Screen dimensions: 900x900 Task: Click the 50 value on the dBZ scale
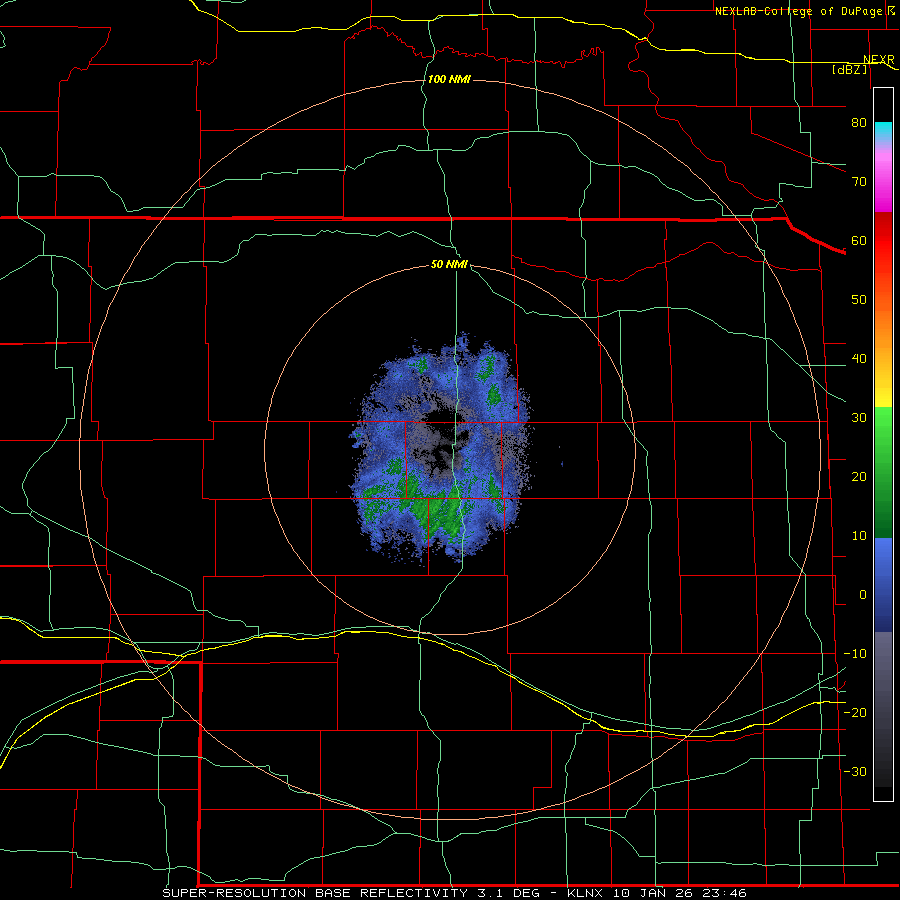coord(859,300)
